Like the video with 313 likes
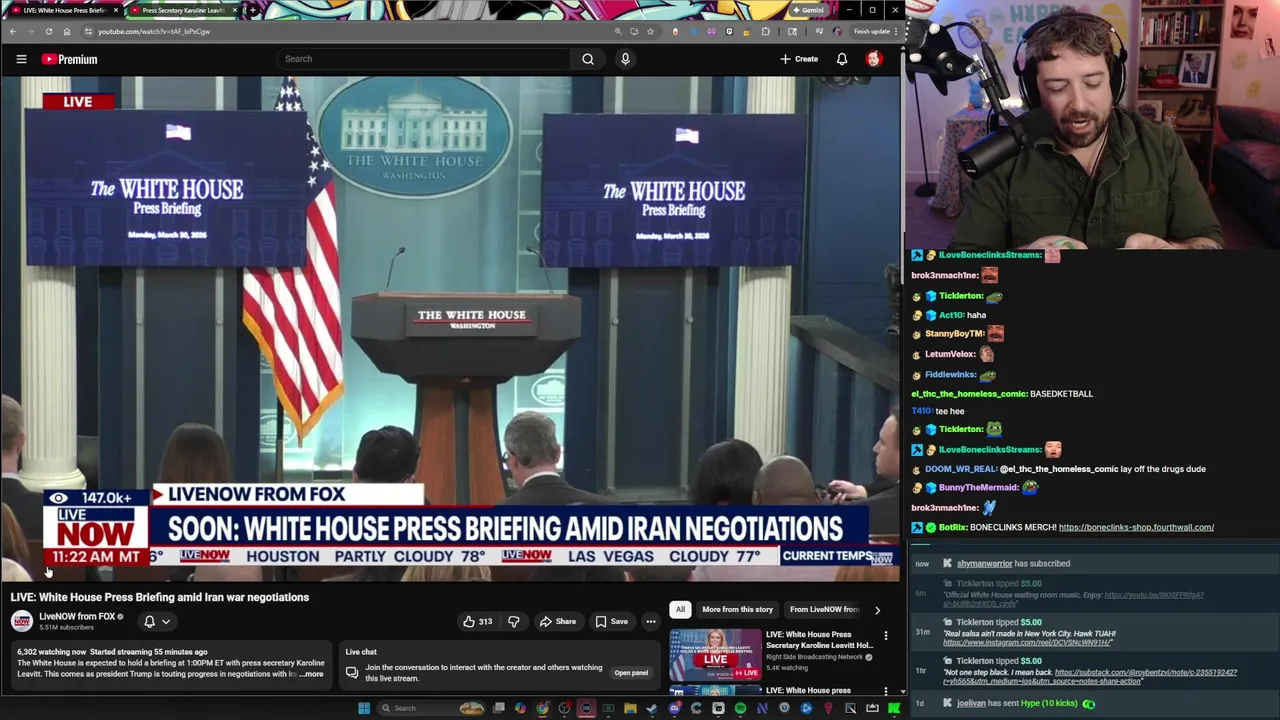The height and width of the screenshot is (720, 1280). [x=477, y=621]
